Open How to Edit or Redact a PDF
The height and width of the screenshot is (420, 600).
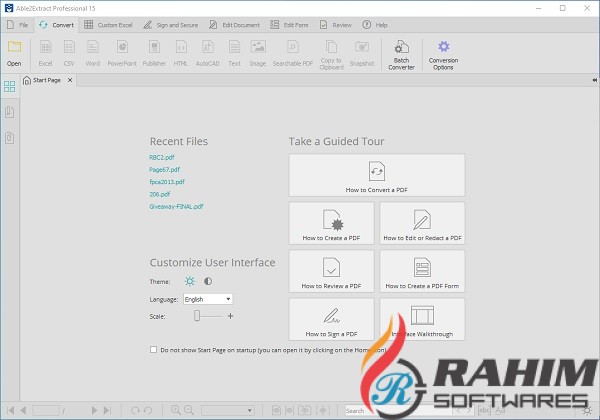pyautogui.click(x=422, y=223)
